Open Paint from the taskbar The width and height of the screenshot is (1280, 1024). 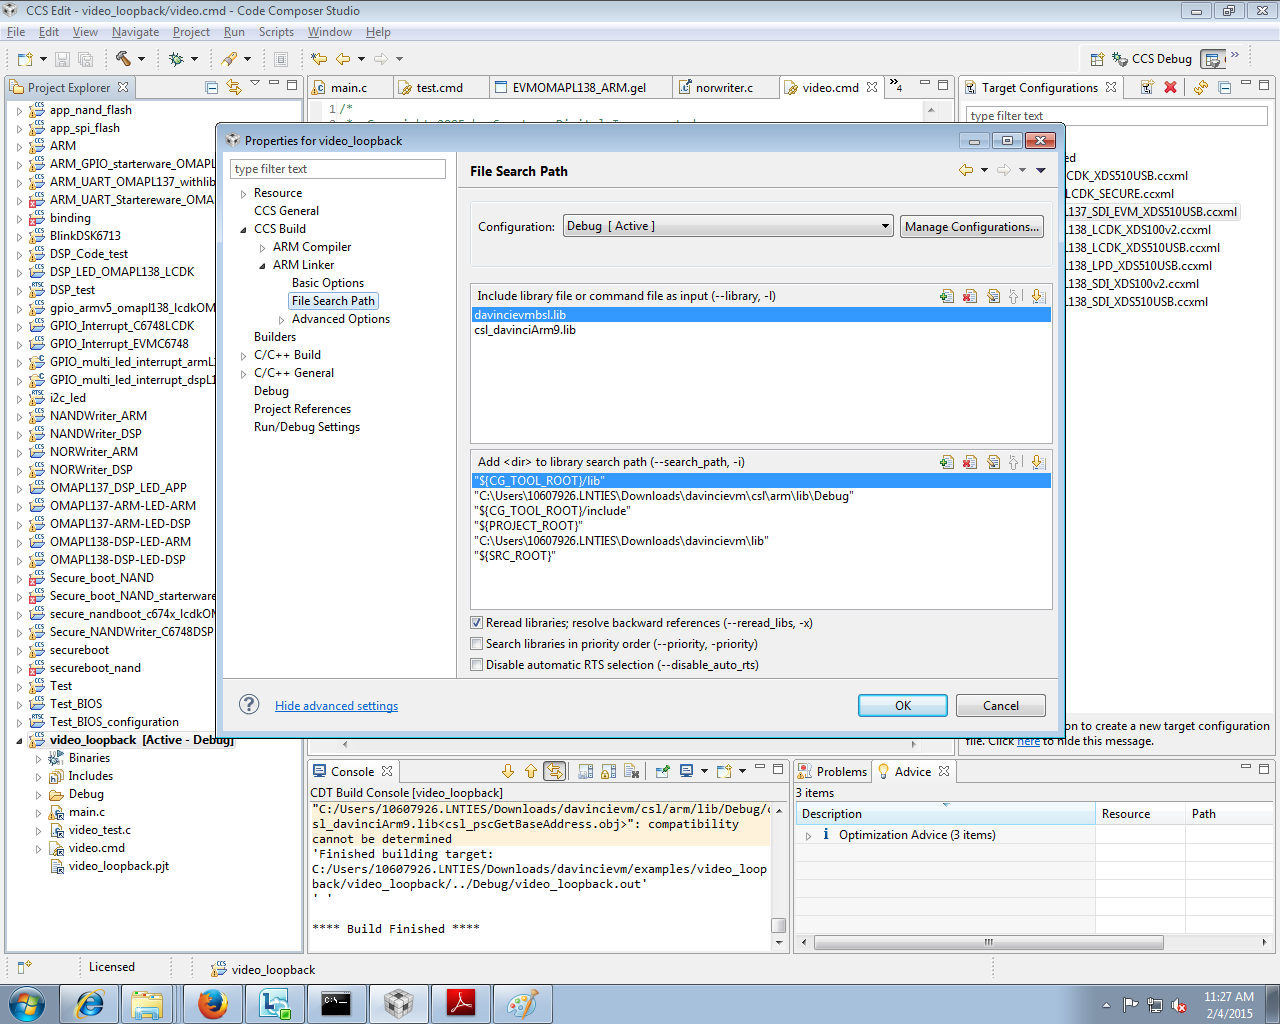(522, 1003)
